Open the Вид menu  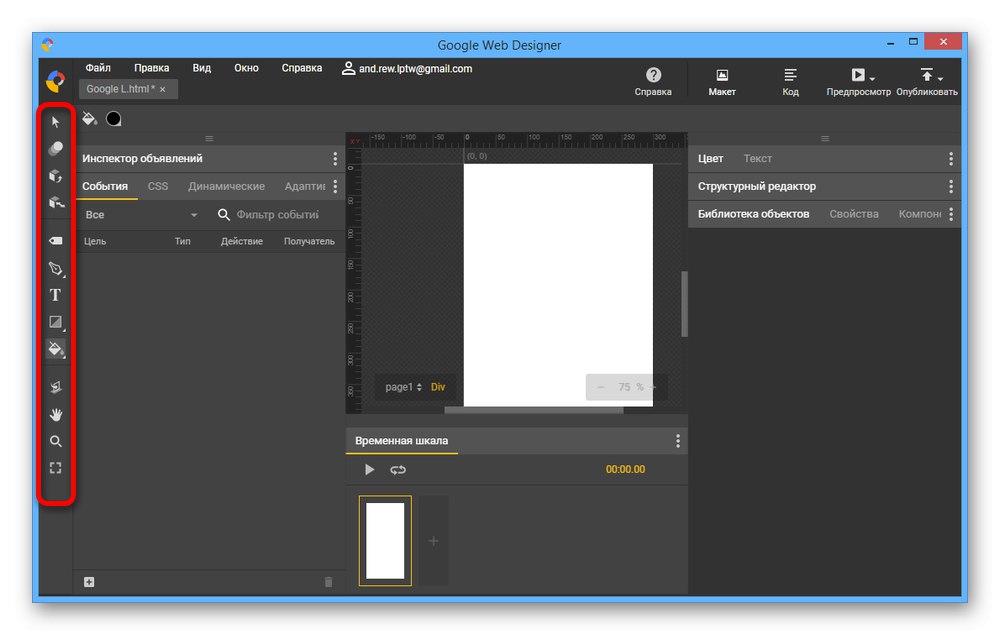tap(202, 68)
